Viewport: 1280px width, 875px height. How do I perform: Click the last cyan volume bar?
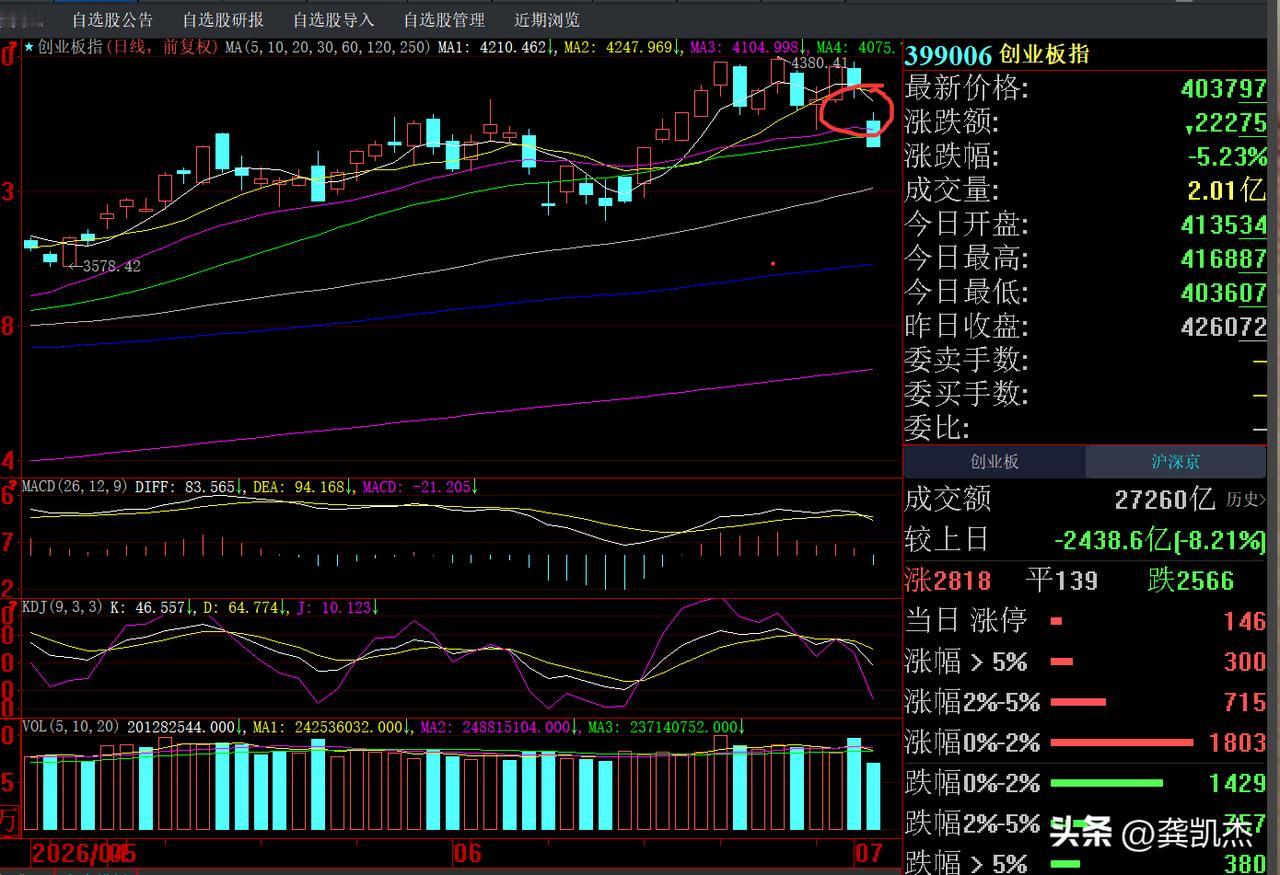873,796
